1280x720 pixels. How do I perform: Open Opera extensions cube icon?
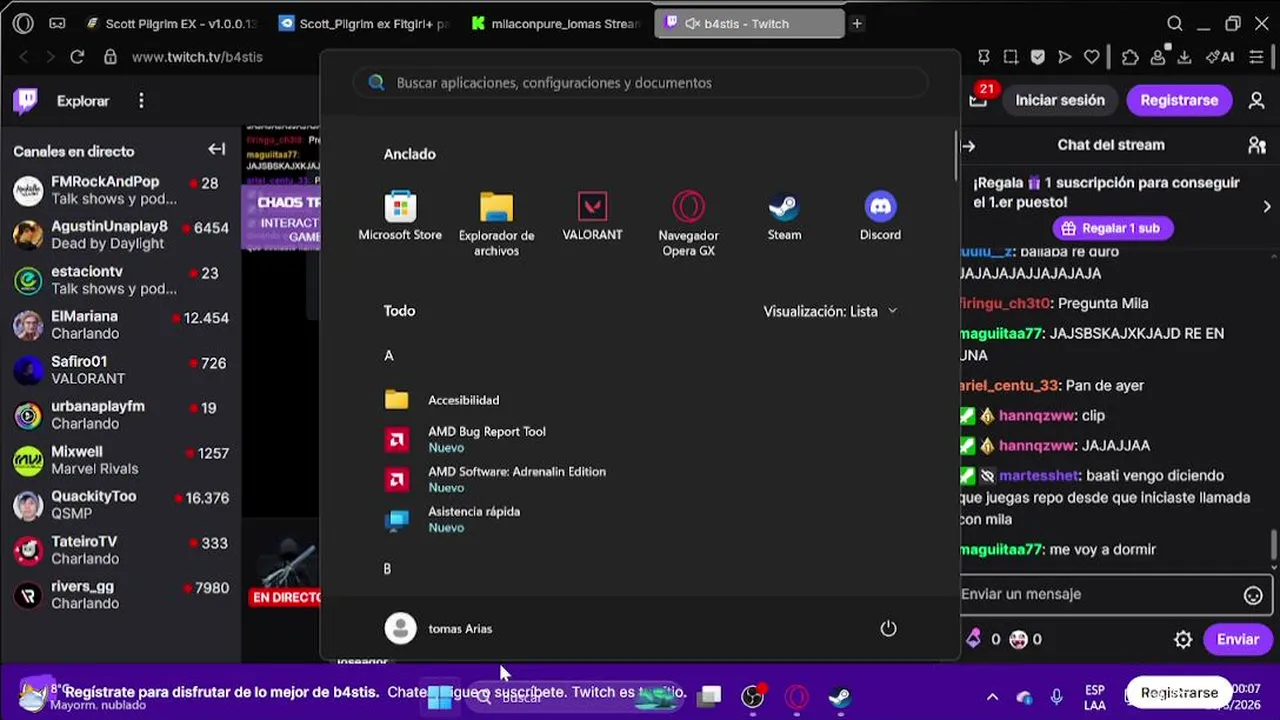pyautogui.click(x=1130, y=57)
